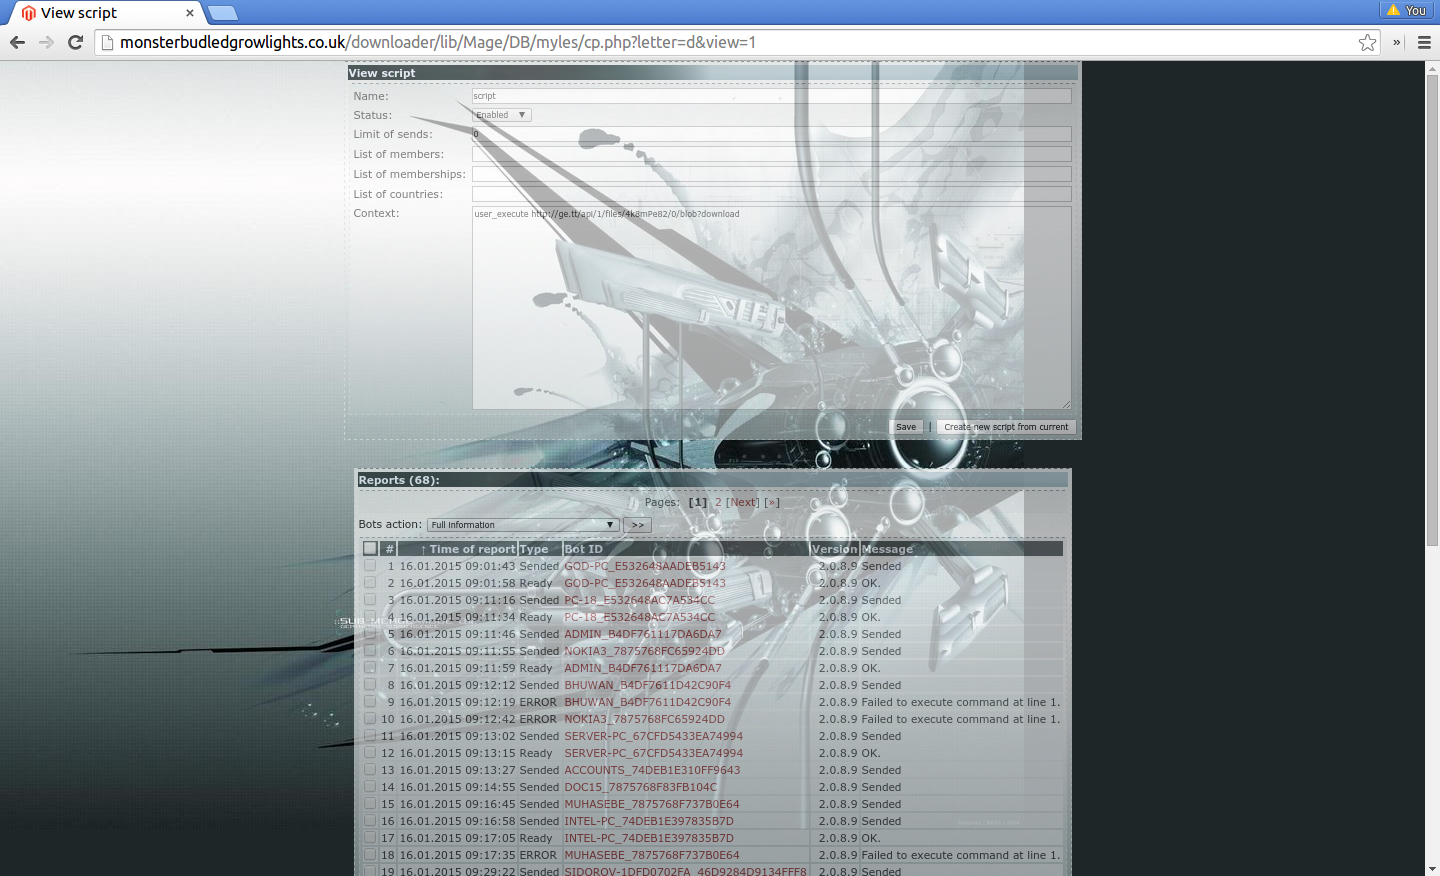Reload the current page
The height and width of the screenshot is (876, 1440).
(x=75, y=42)
